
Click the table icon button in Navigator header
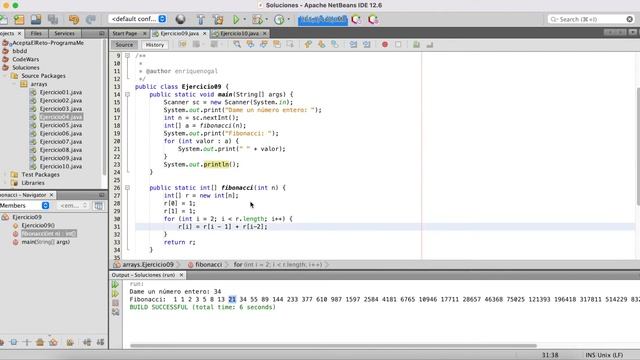coord(98,206)
